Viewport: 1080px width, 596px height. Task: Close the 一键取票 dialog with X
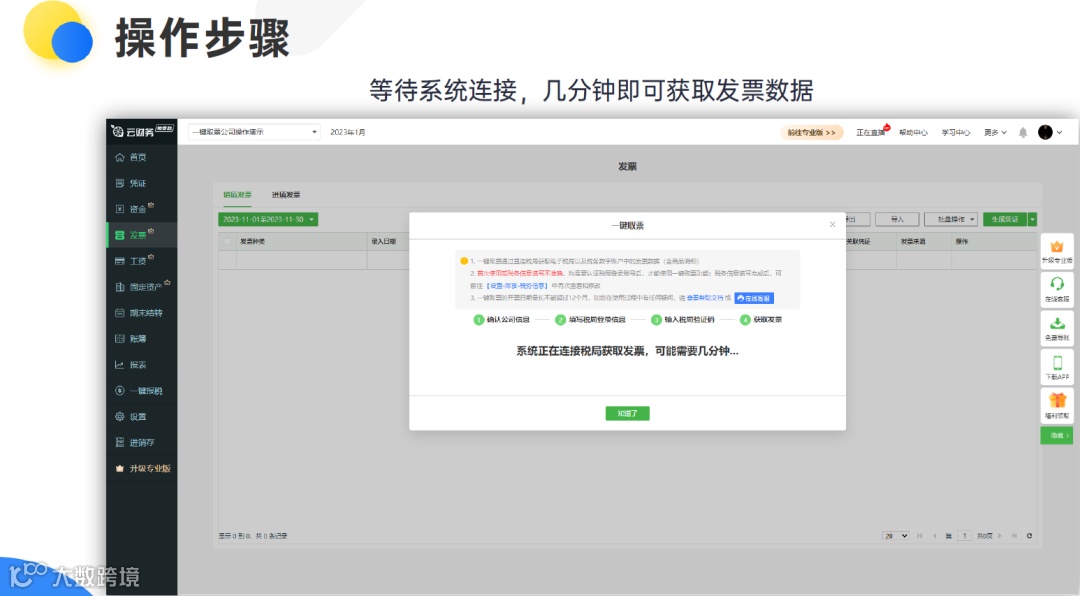click(x=832, y=225)
